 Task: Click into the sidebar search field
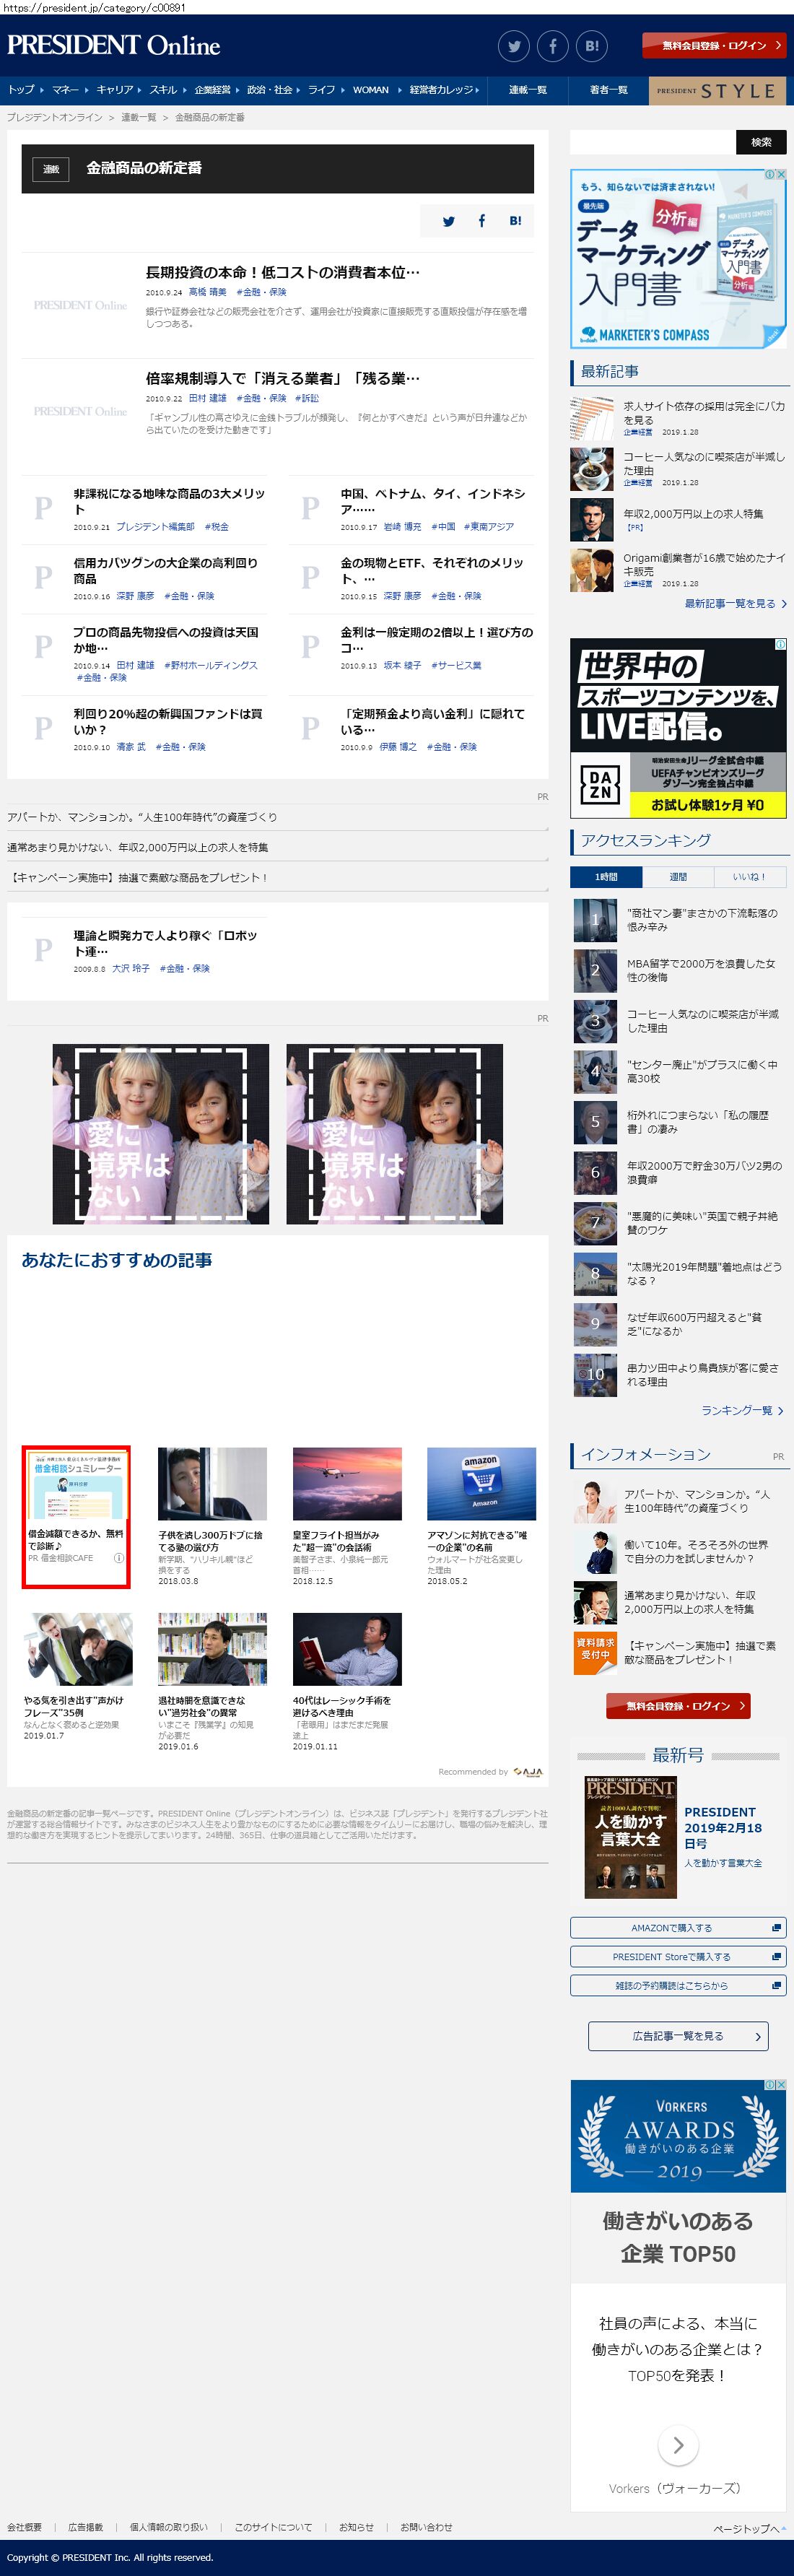pyautogui.click(x=653, y=142)
